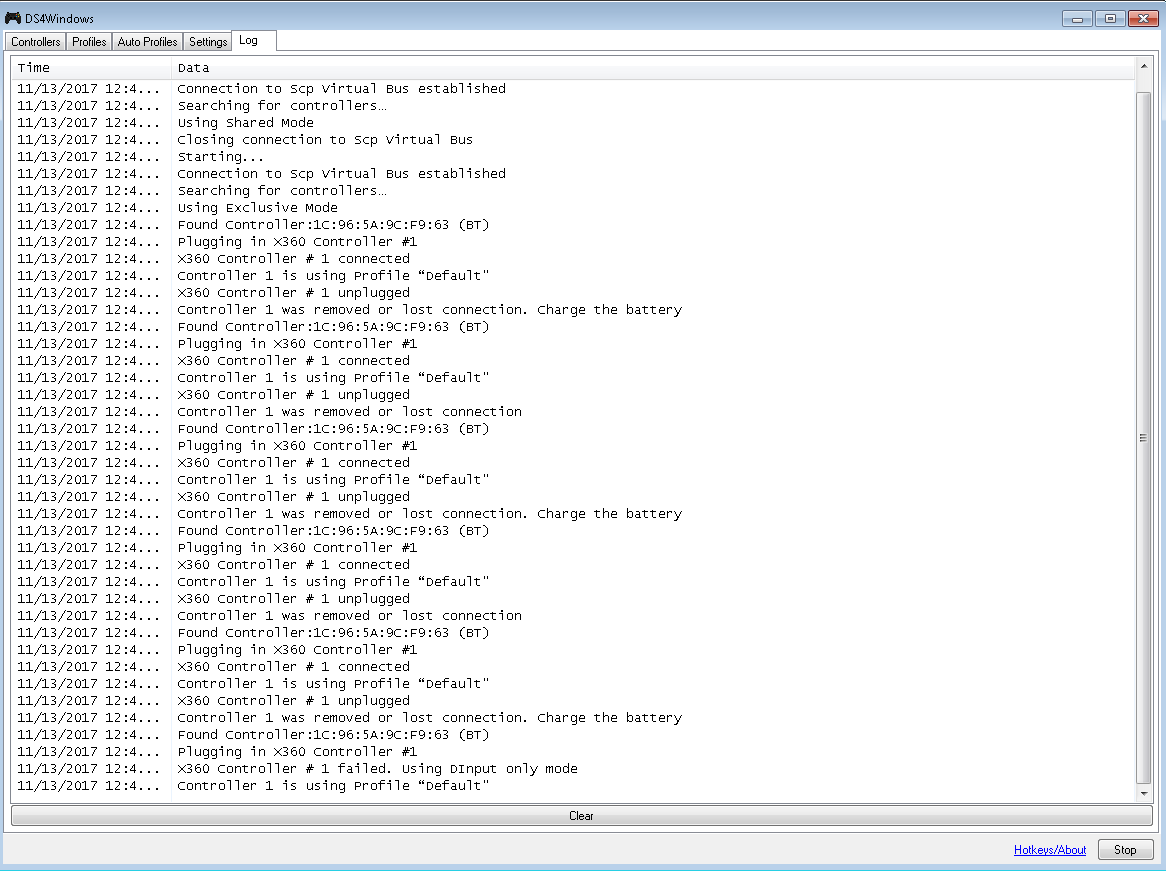This screenshot has height=871, width=1166.
Task: Minimize the DS4Windows window
Action: click(1077, 19)
